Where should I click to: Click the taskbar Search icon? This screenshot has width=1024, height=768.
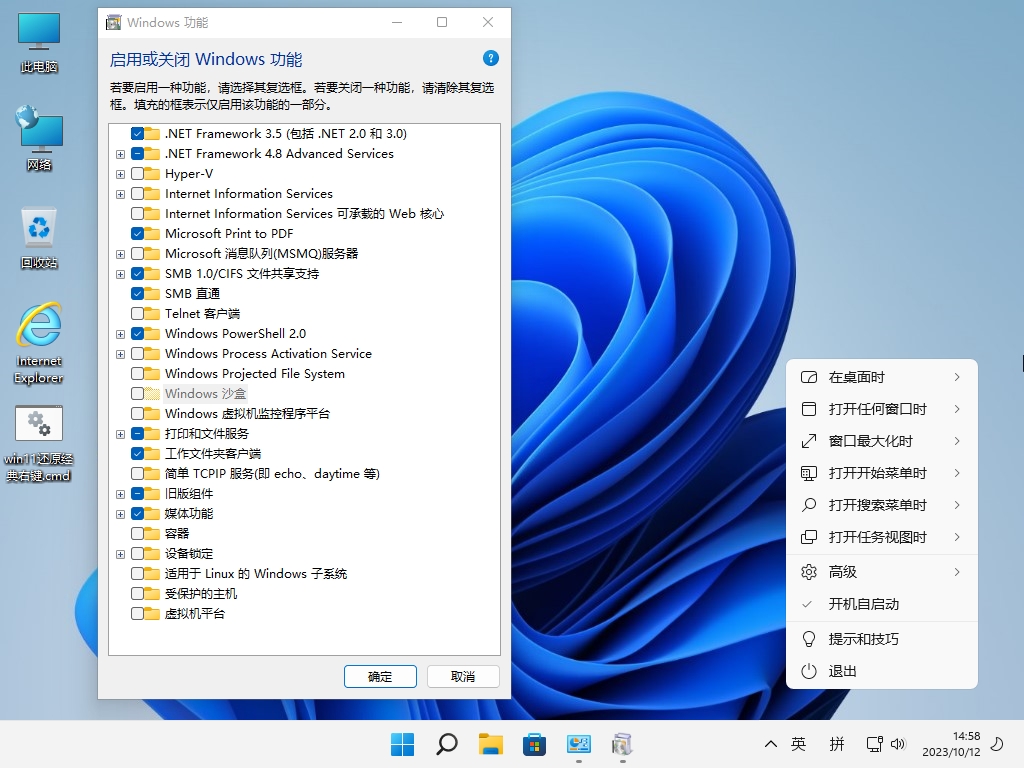tap(446, 744)
